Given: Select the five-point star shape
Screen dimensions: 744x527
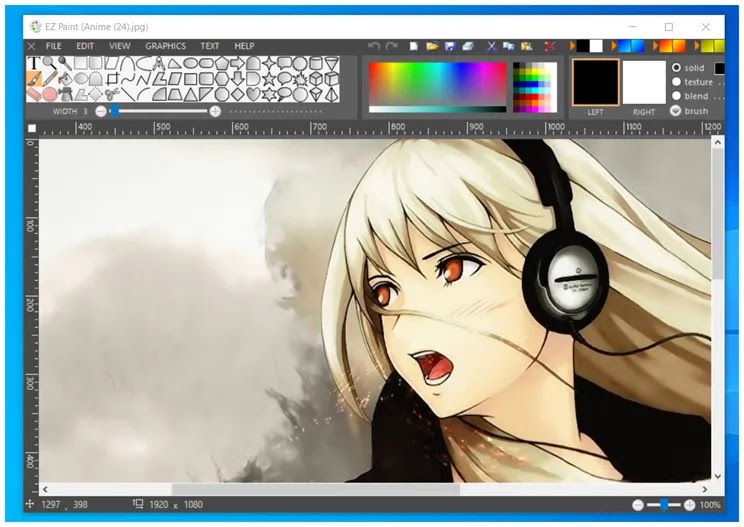Looking at the screenshot, I should [x=269, y=79].
